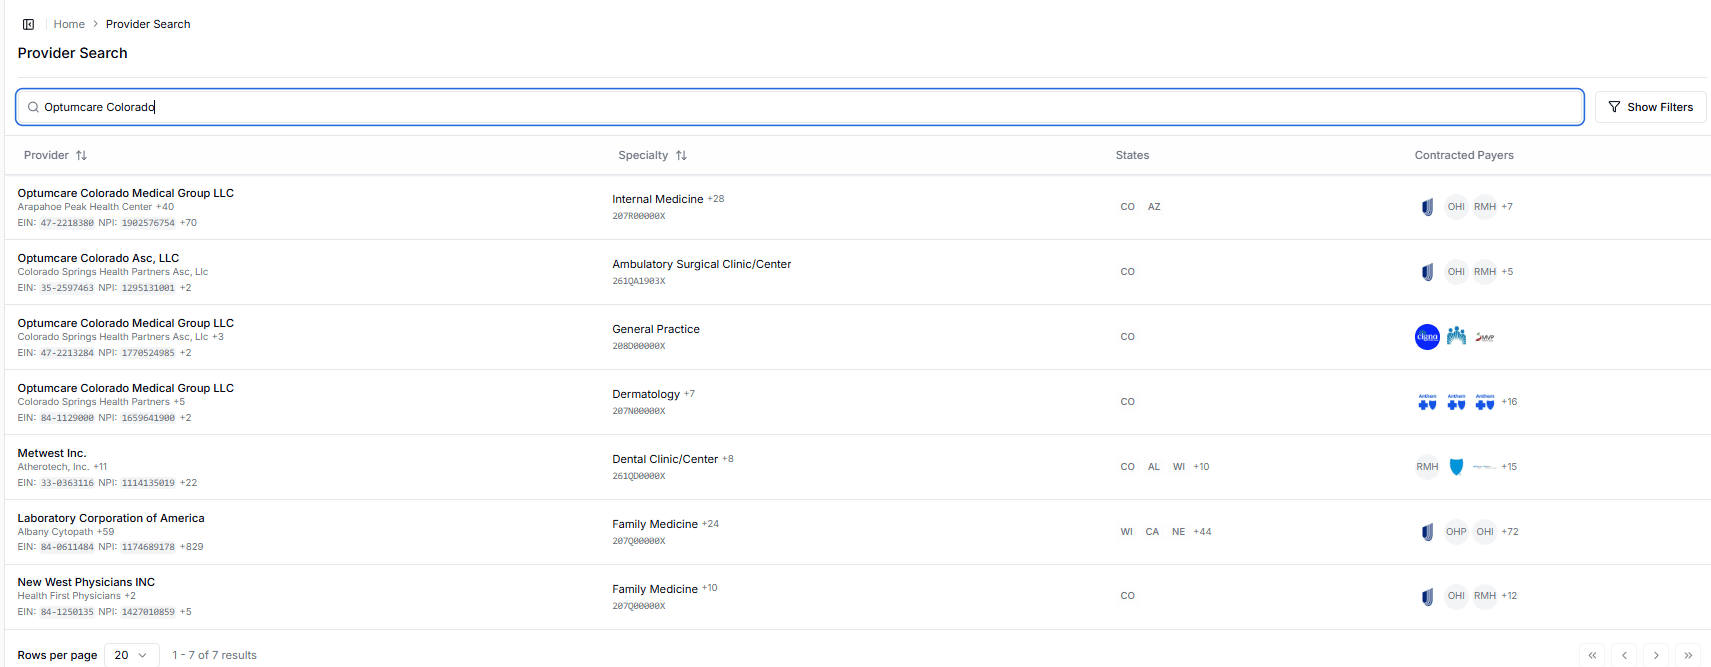Click the filter funnel icon
Image resolution: width=1711 pixels, height=667 pixels.
tap(1614, 107)
